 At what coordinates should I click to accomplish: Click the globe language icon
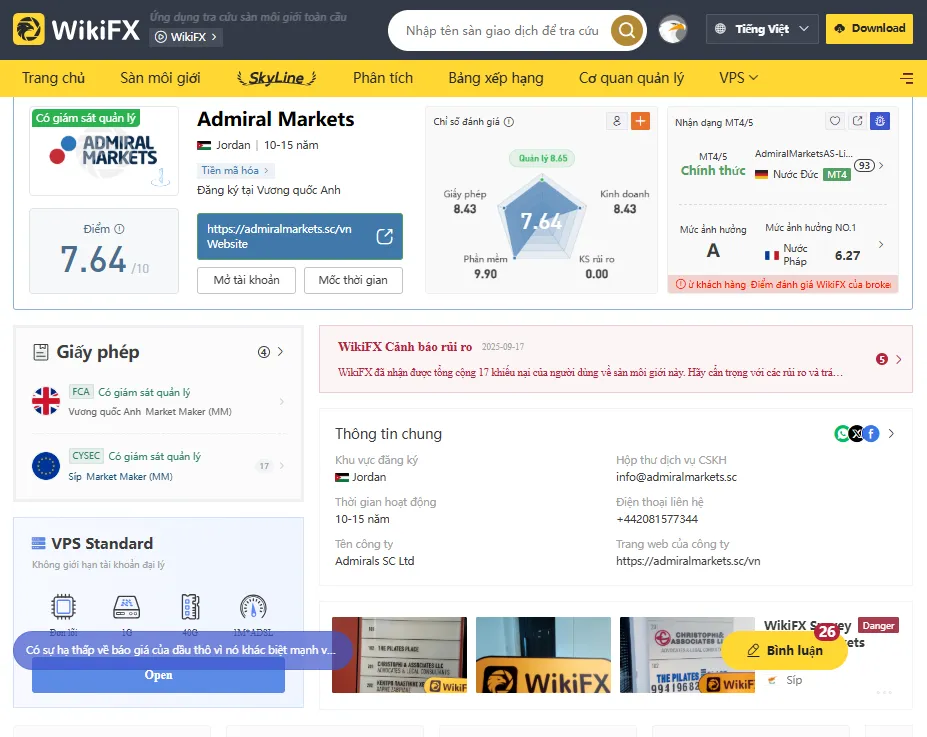click(x=720, y=28)
